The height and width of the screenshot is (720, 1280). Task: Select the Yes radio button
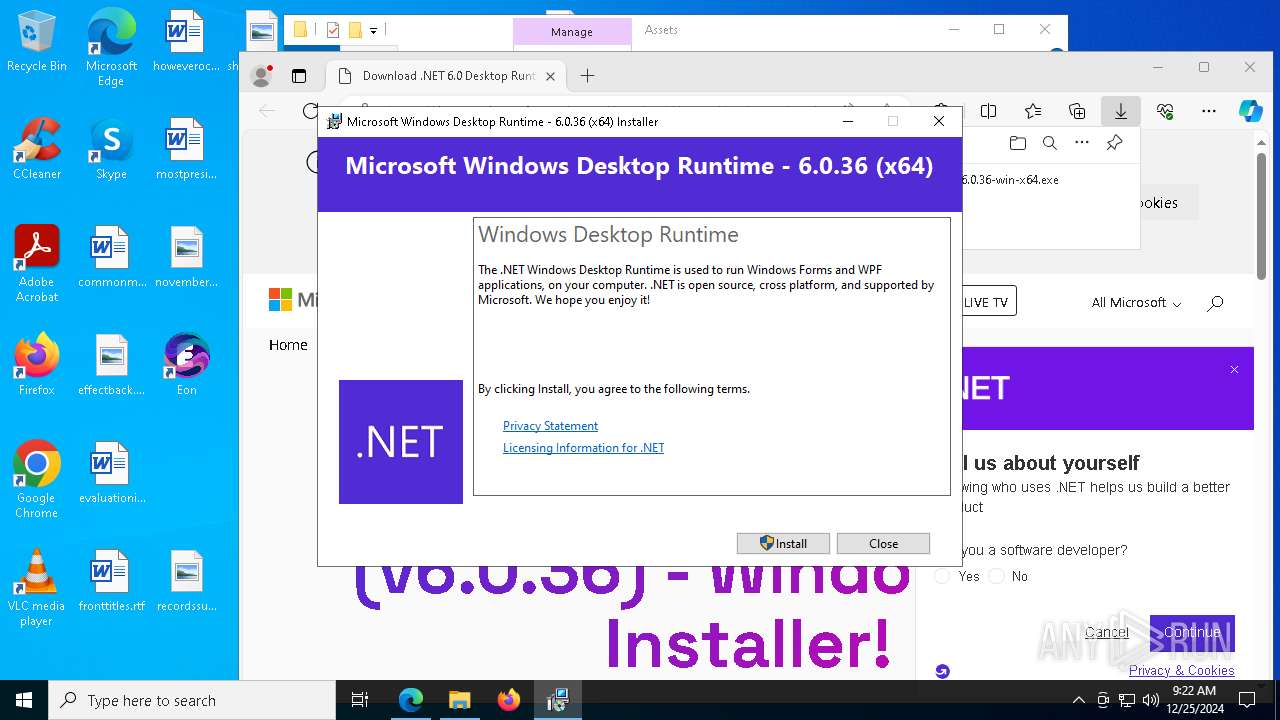click(x=942, y=576)
